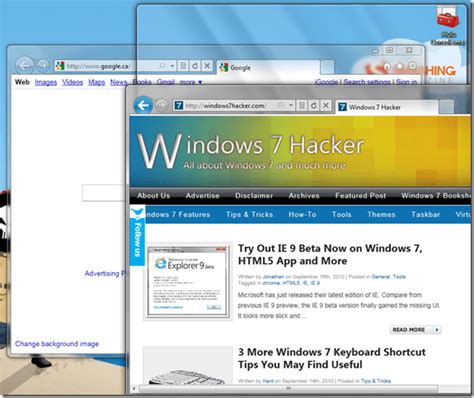Image resolution: width=474 pixels, height=398 pixels.
Task: Toggle Compatibility View in the Google window
Action: coord(183,66)
